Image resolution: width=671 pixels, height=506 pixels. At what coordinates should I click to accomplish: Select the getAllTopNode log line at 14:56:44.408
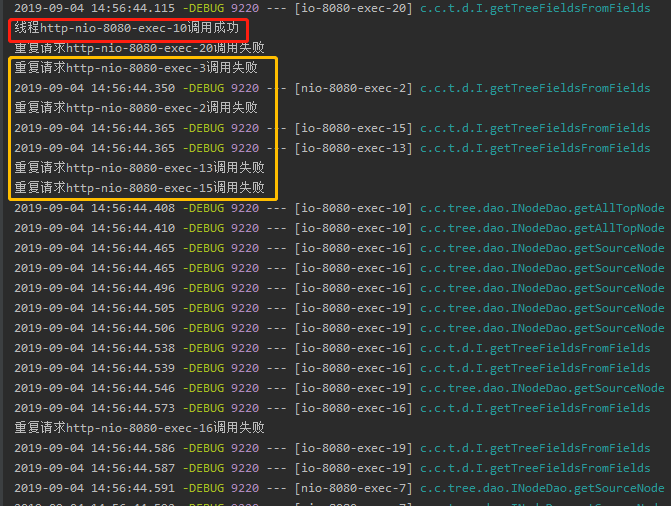(339, 208)
